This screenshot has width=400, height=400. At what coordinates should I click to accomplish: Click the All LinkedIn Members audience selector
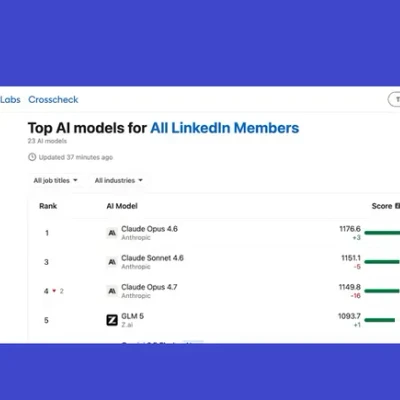225,128
